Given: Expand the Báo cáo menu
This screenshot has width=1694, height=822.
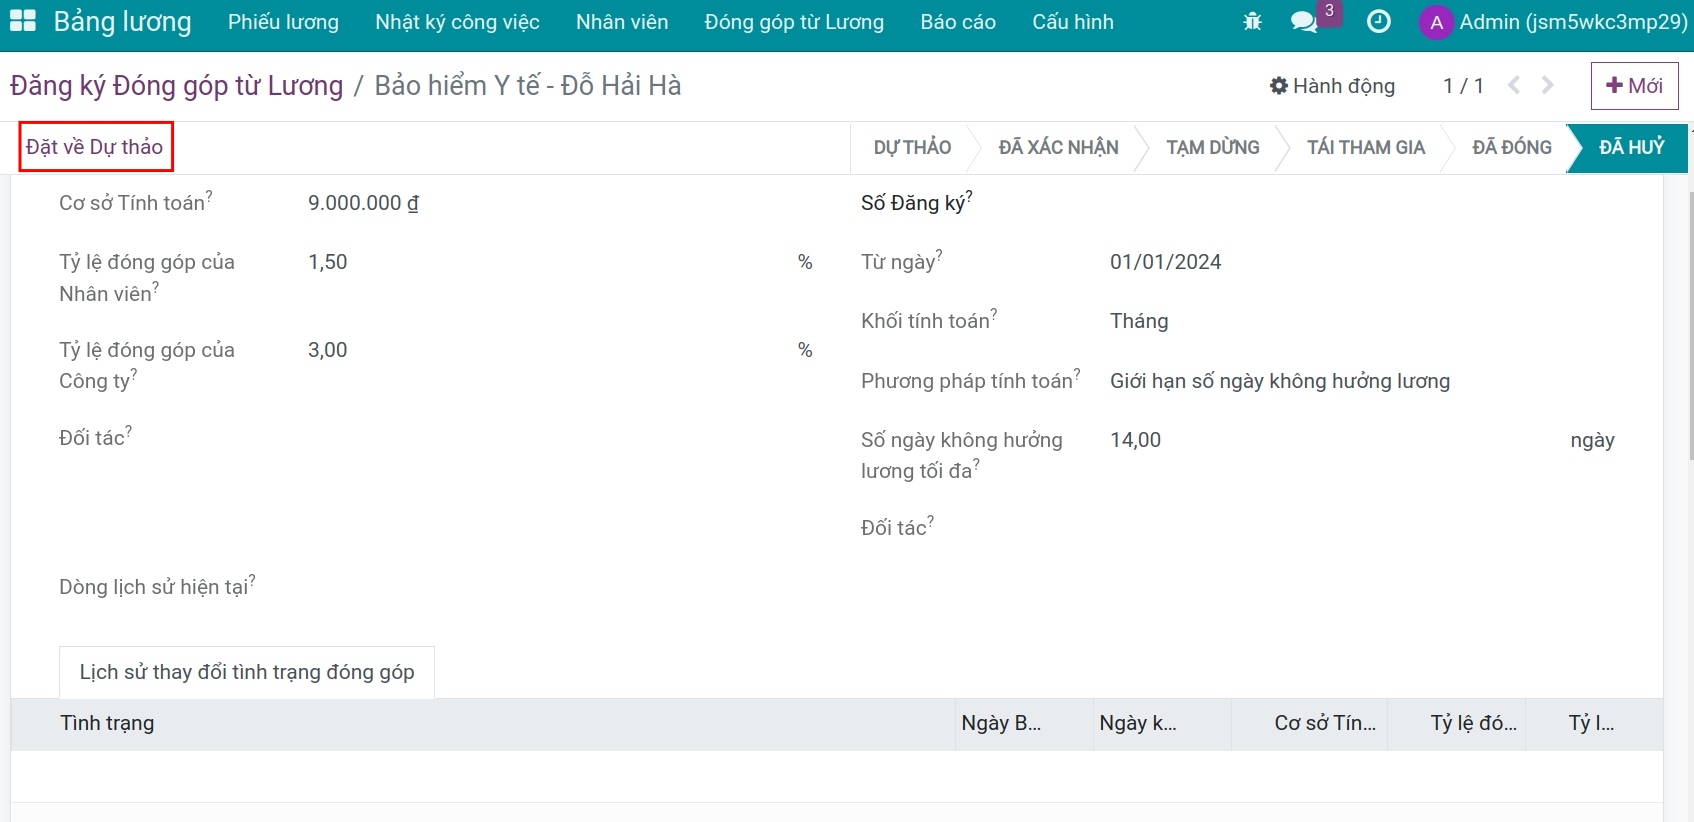Looking at the screenshot, I should pyautogui.click(x=957, y=22).
